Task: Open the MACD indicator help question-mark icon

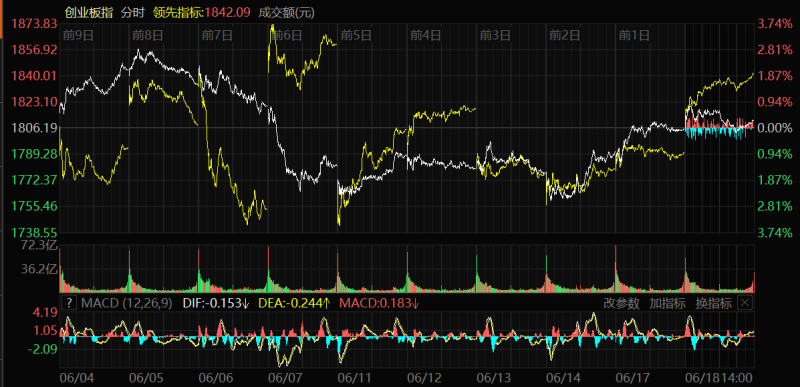Action: click(x=68, y=303)
